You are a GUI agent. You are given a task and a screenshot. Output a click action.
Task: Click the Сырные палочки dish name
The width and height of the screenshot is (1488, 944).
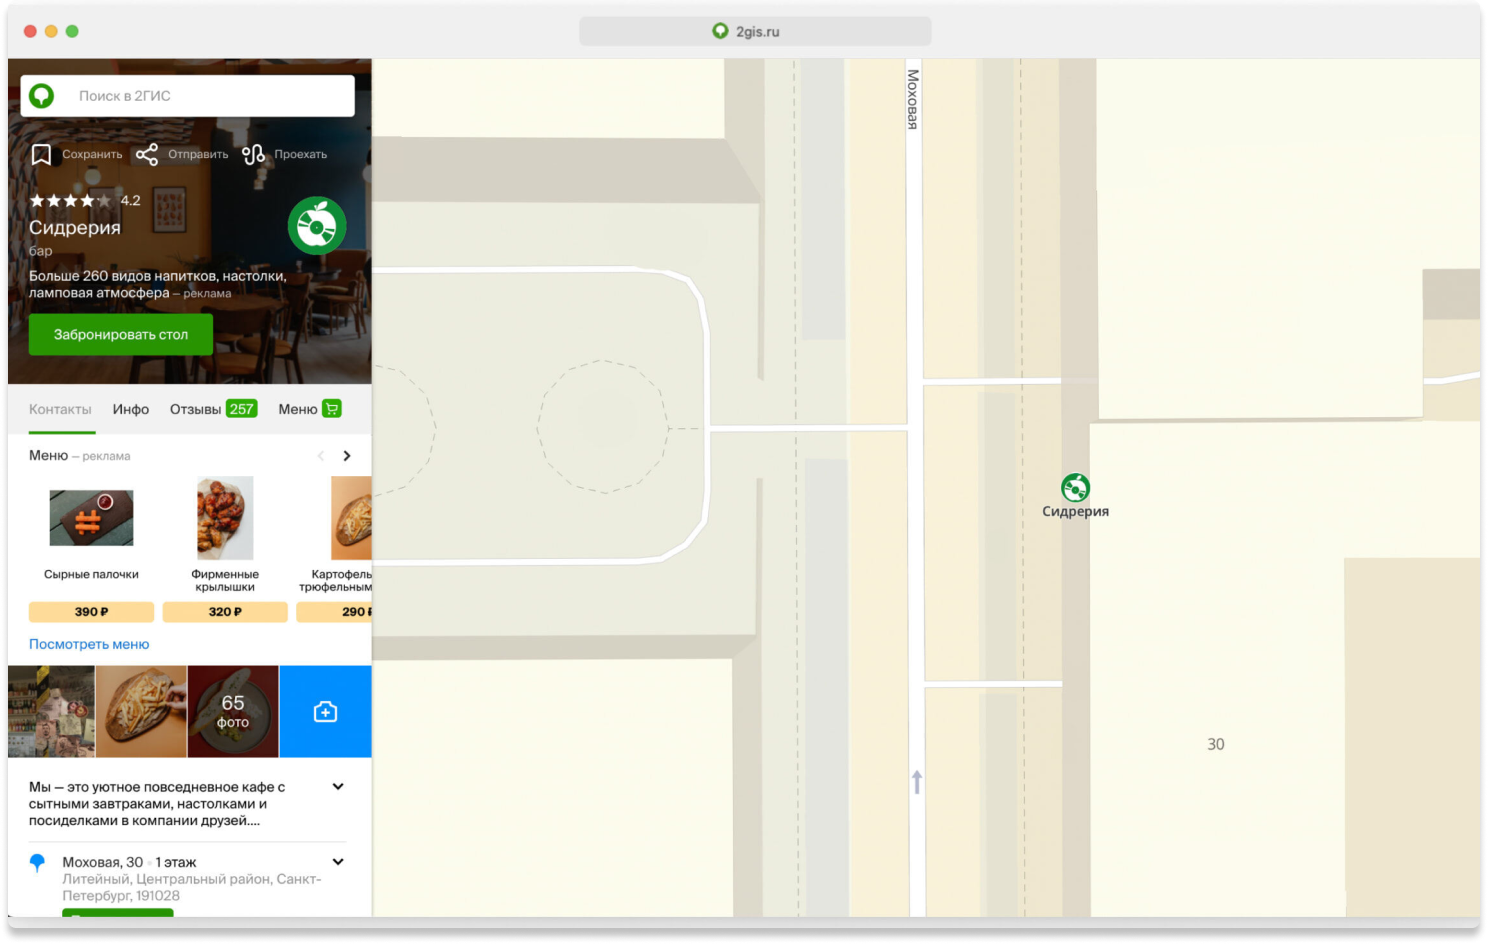[x=91, y=575]
